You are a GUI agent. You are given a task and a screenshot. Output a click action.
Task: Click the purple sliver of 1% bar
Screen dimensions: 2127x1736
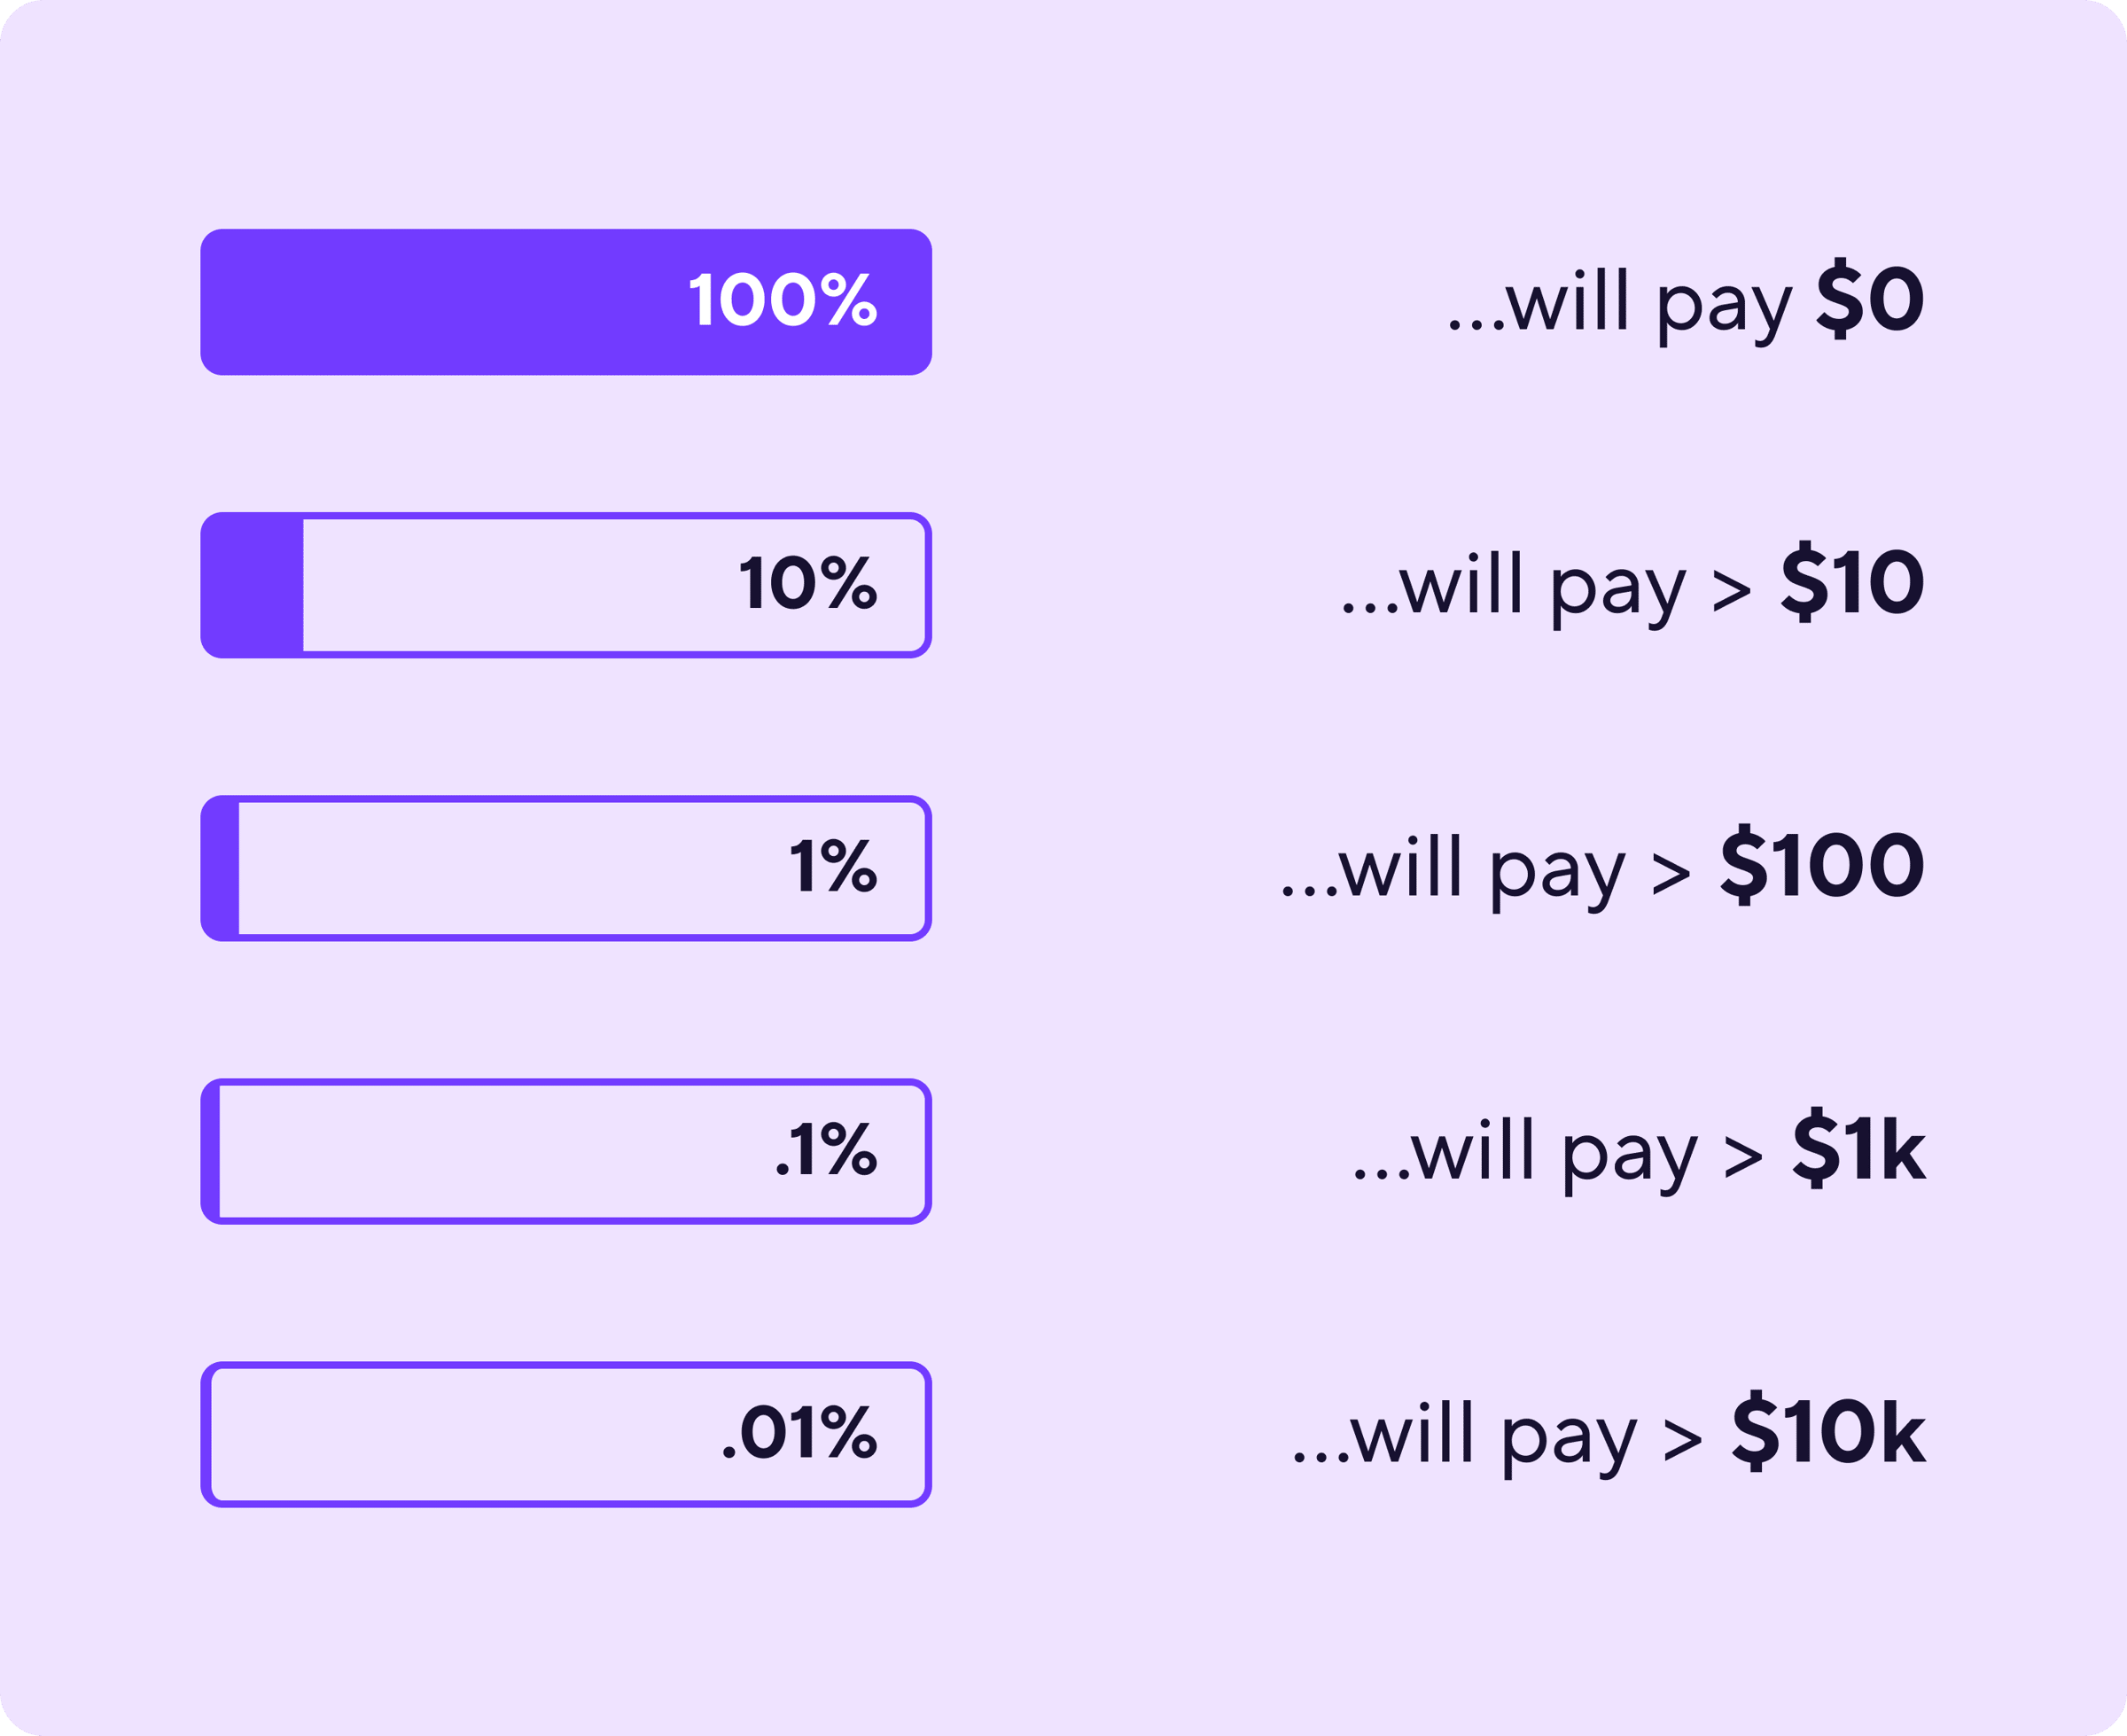tap(220, 868)
